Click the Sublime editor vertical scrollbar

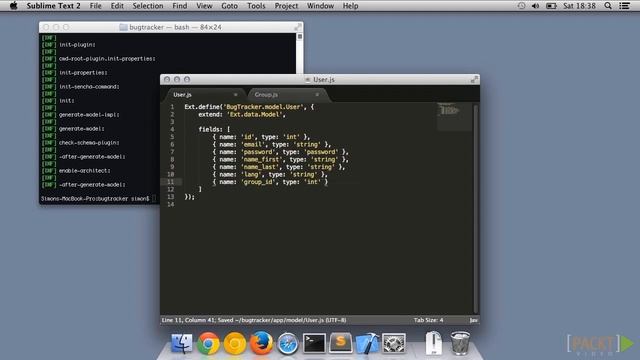click(x=476, y=208)
